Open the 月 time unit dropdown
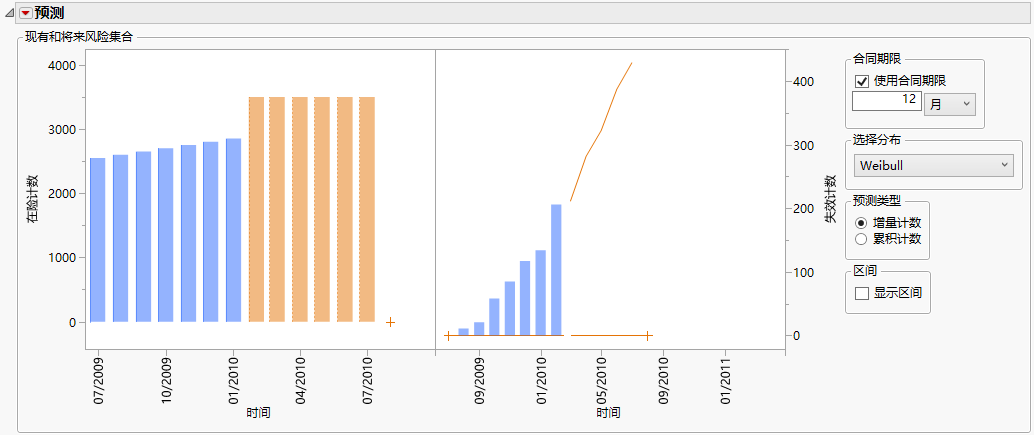 pyautogui.click(x=950, y=103)
